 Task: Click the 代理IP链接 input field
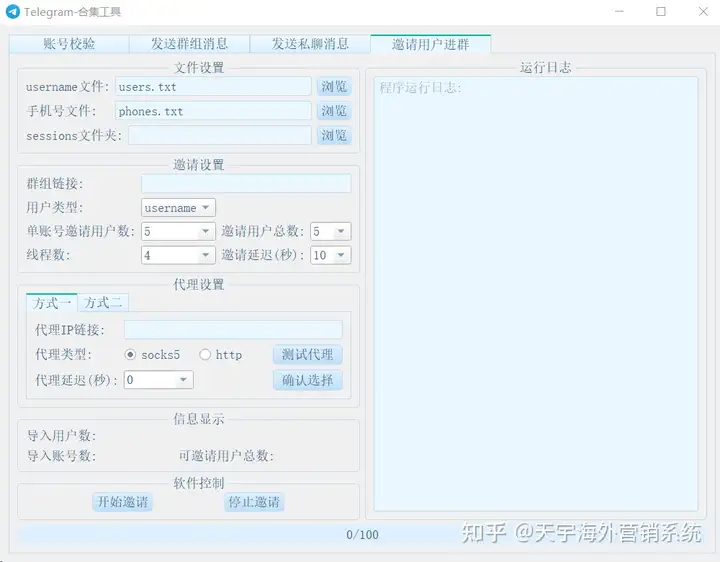(233, 330)
